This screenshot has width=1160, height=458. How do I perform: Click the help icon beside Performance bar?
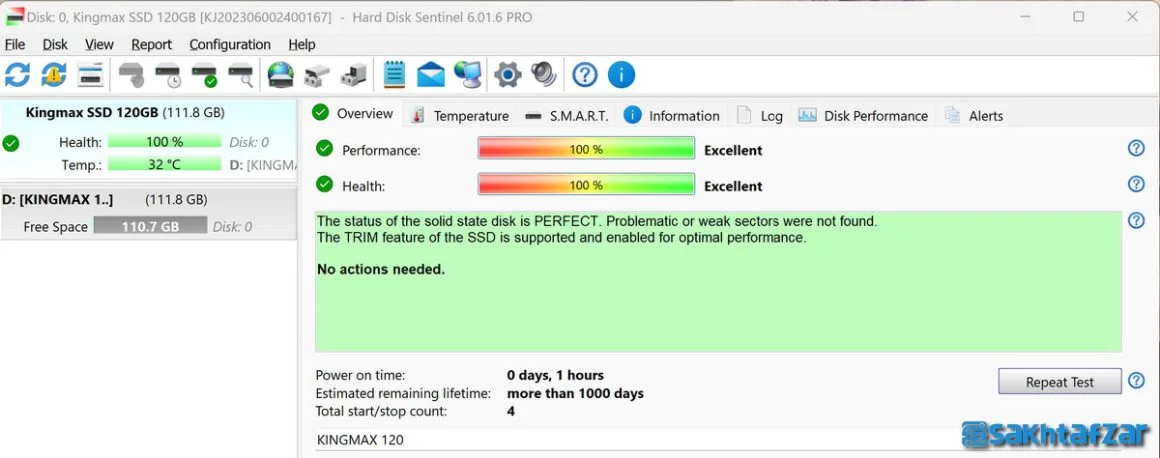click(x=1136, y=148)
